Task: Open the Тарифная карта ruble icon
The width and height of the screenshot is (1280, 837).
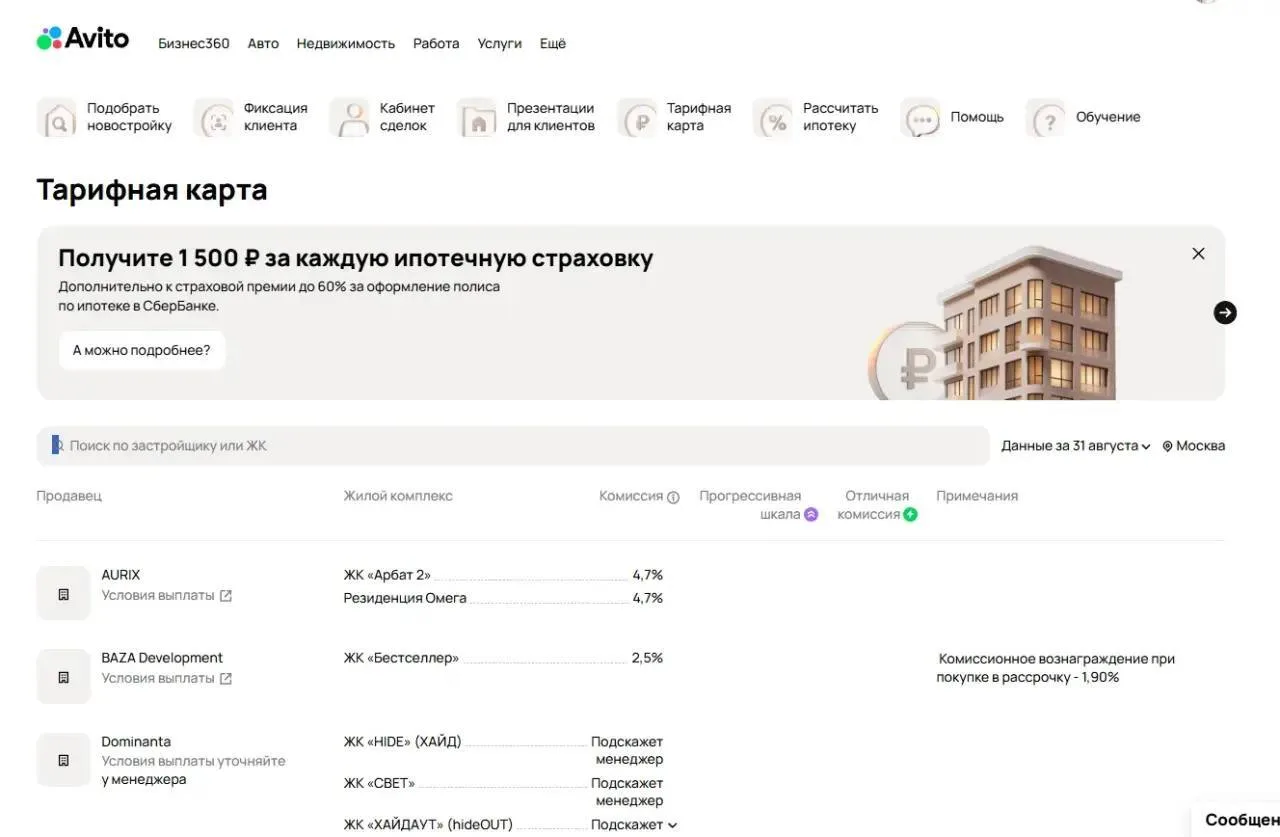Action: click(637, 117)
